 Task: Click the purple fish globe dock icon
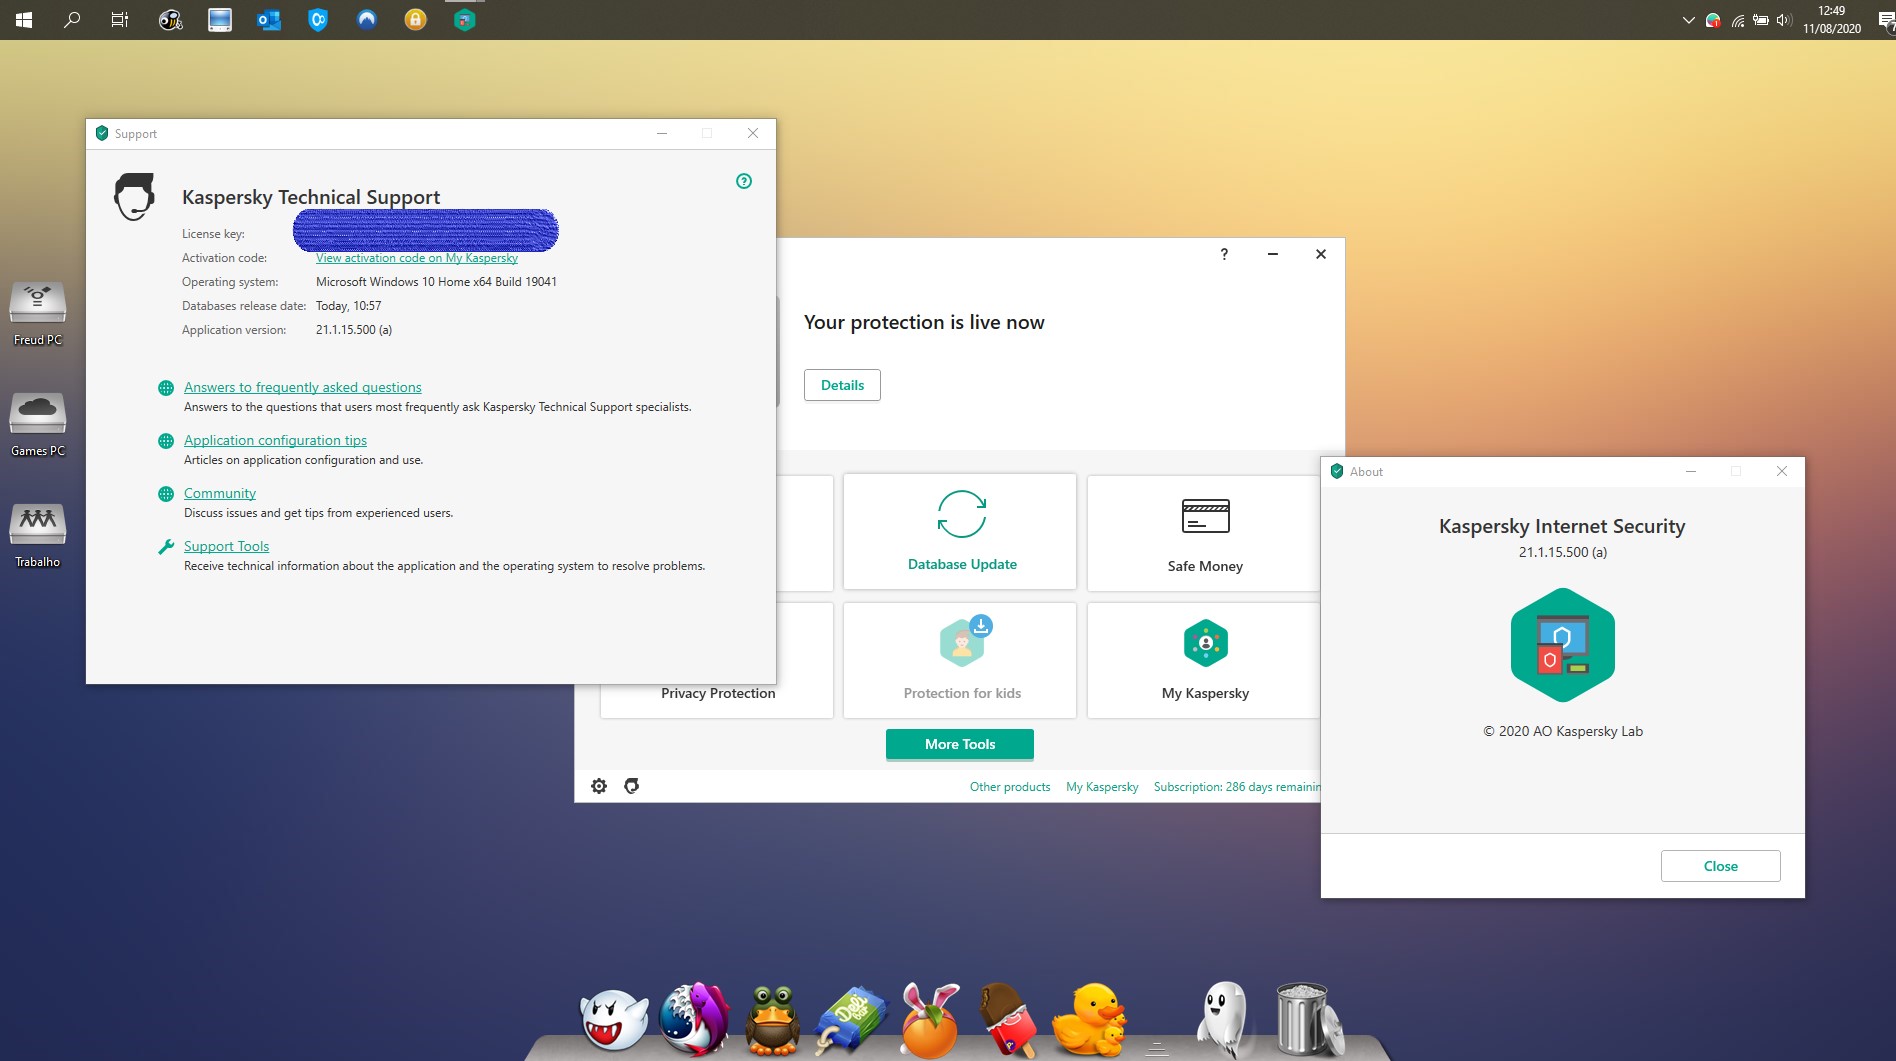[694, 1020]
